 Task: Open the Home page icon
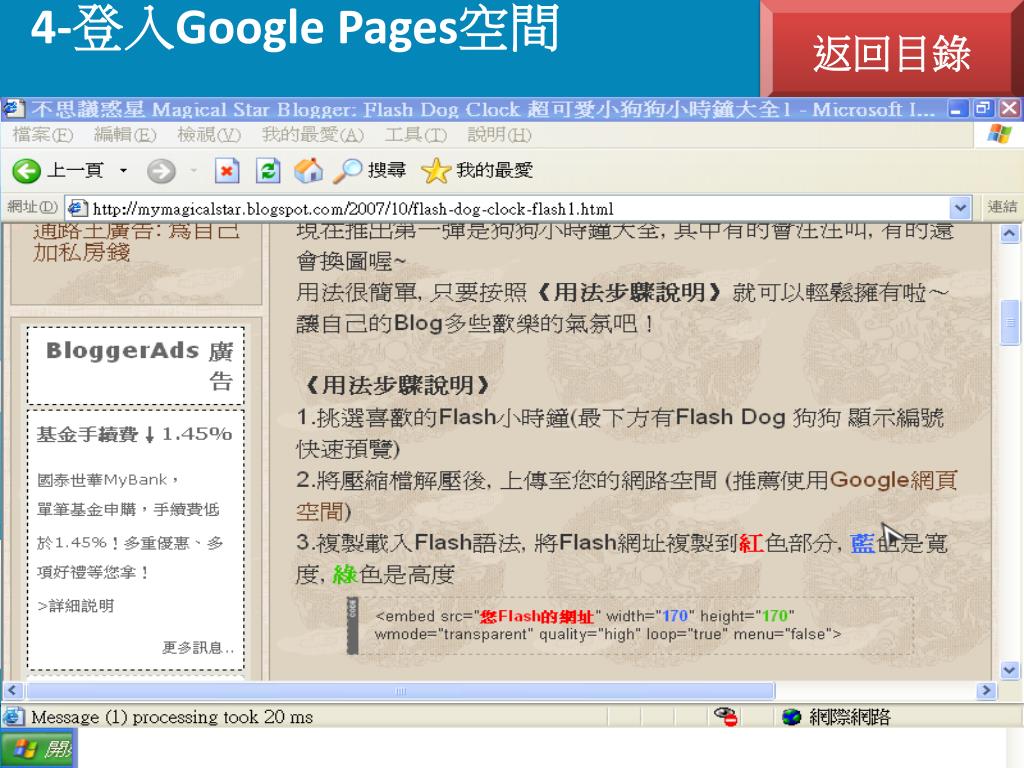(x=308, y=171)
